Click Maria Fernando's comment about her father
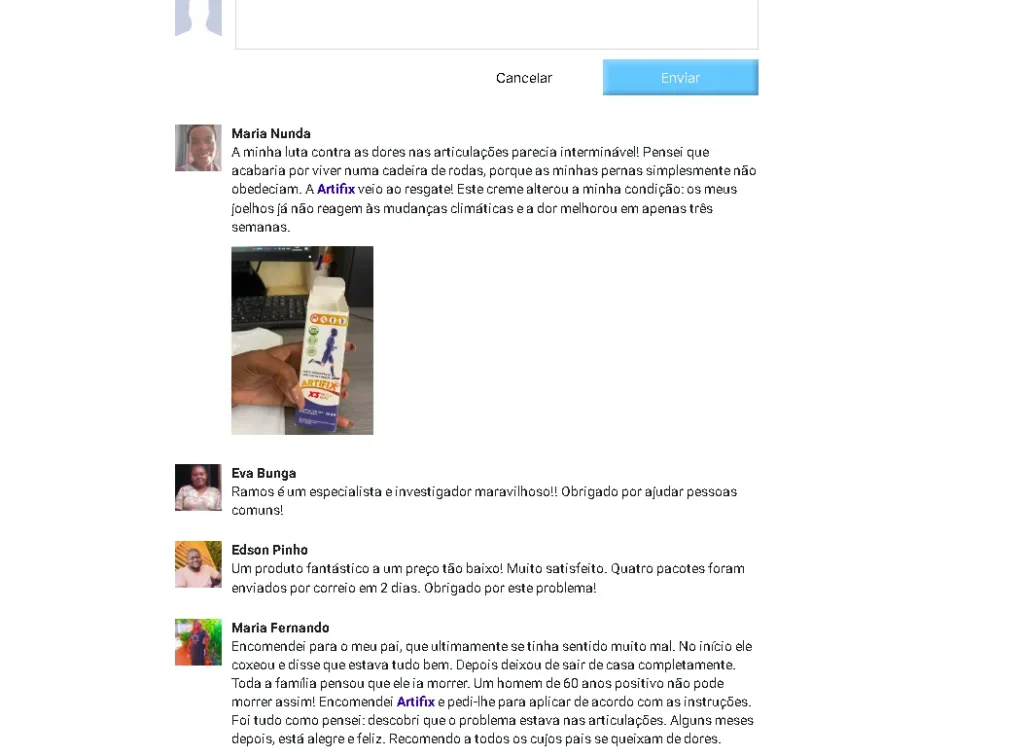 (492, 692)
